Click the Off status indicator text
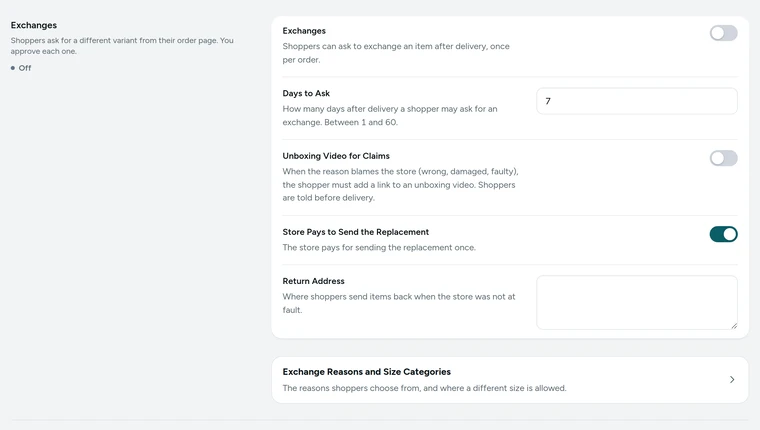Screen dimensions: 760x430 click(25, 68)
